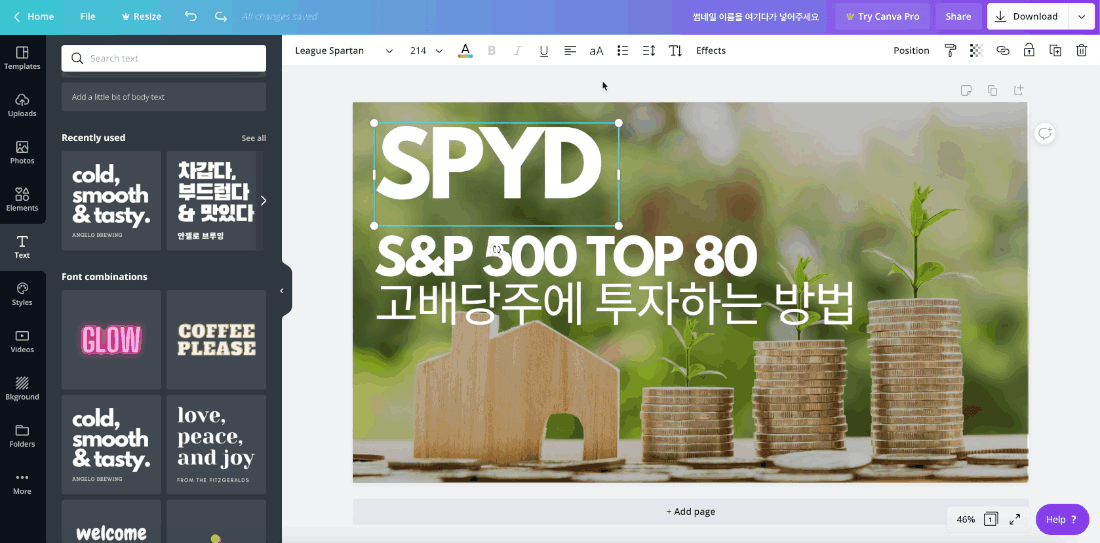Open the Styles sidebar panel

tap(22, 294)
